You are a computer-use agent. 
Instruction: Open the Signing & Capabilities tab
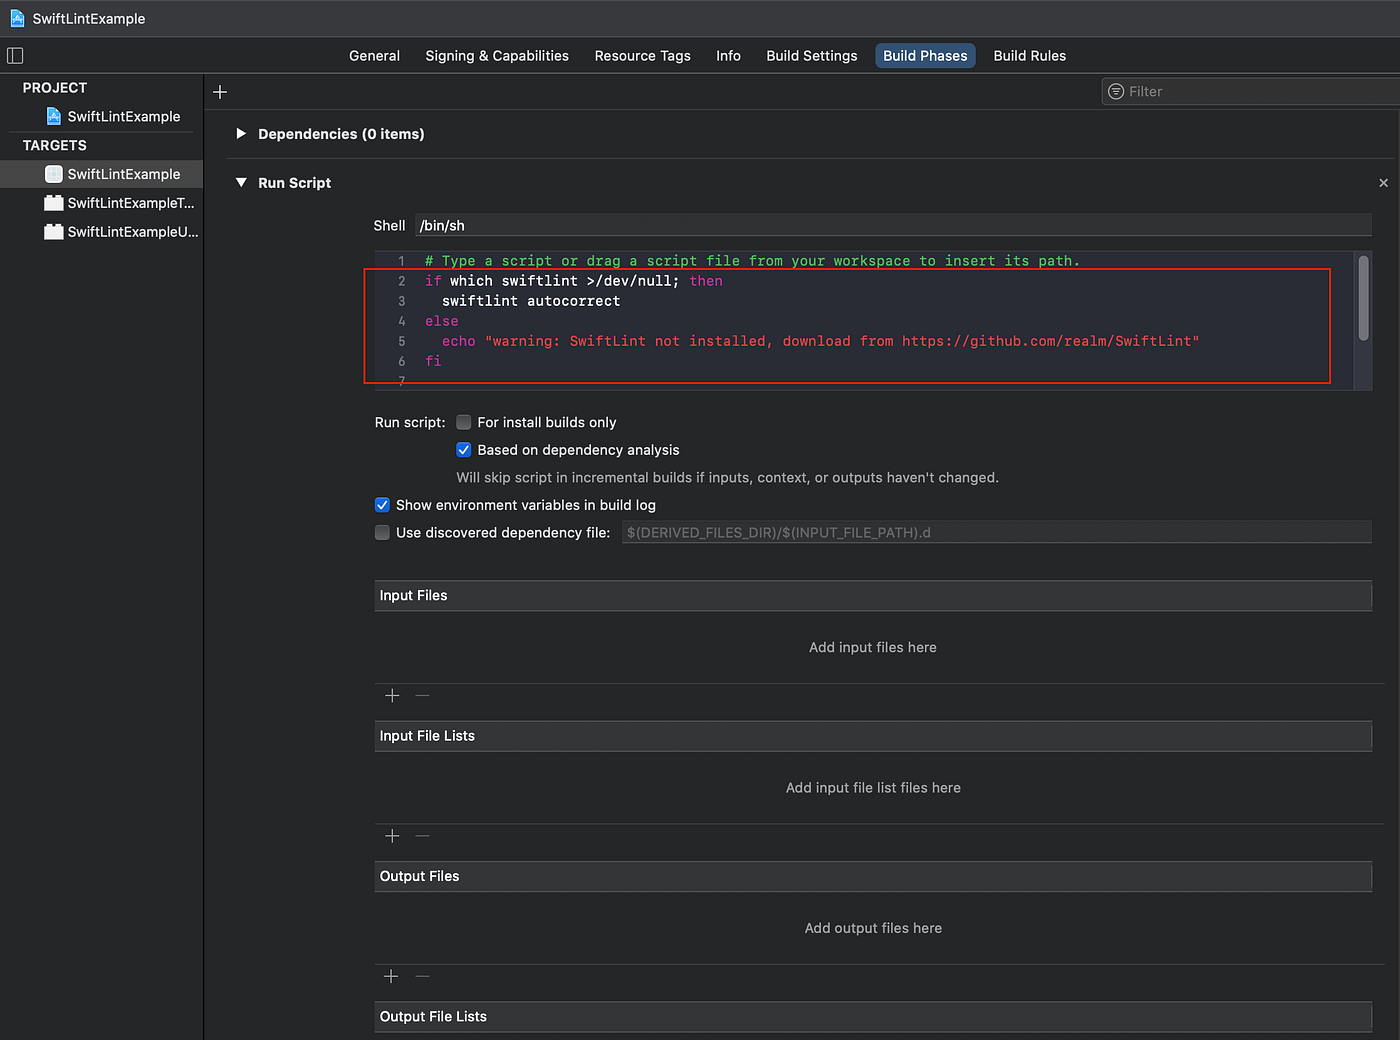pyautogui.click(x=496, y=56)
